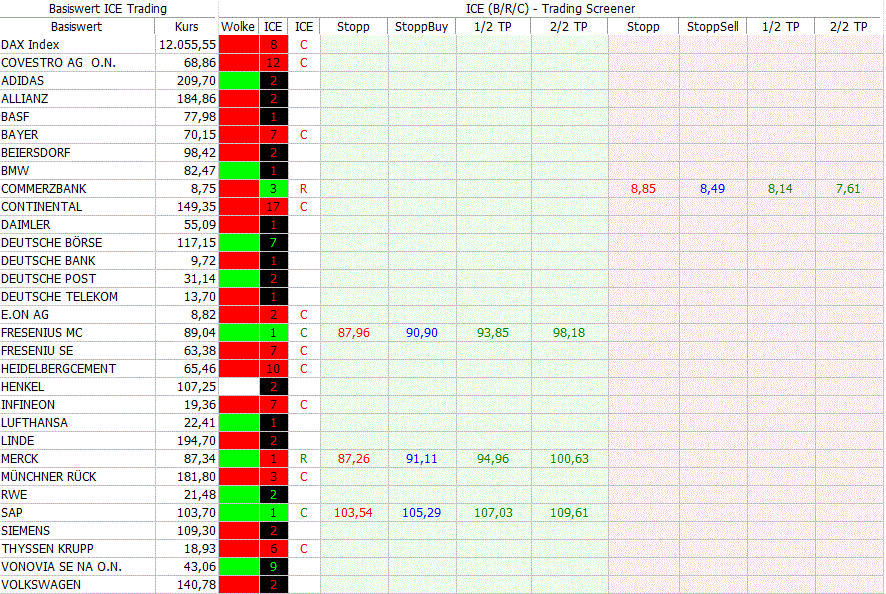Click Merck green R signal cell
This screenshot has height=594, width=886.
coord(304,459)
